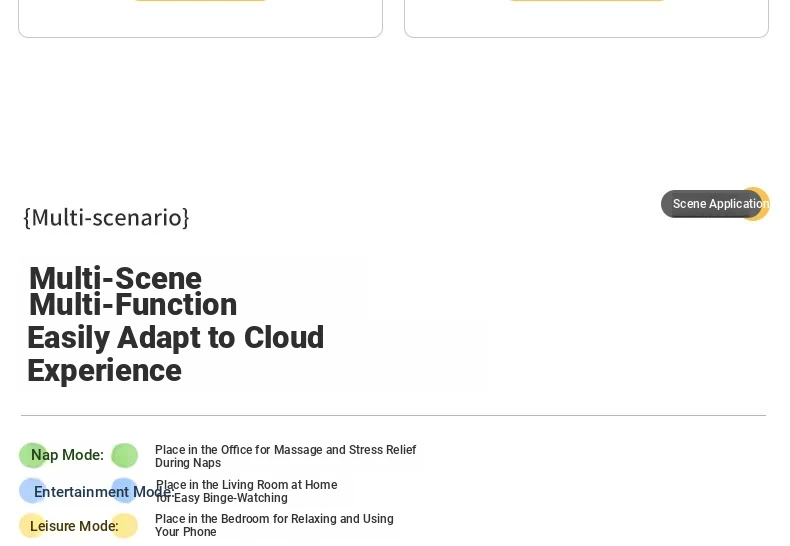The image size is (790, 546).
Task: Click the yellow dot right of Leisure Mode label
Action: [x=124, y=526]
